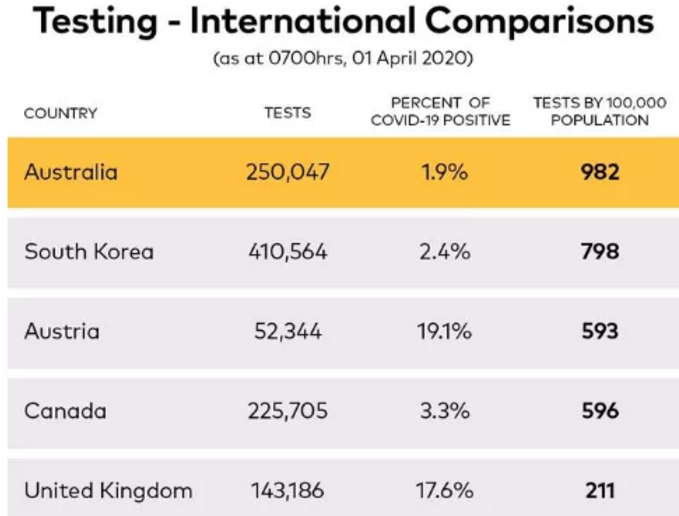Viewport: 679px width, 516px height.
Task: Click the date subtitle under the title
Action: click(342, 59)
